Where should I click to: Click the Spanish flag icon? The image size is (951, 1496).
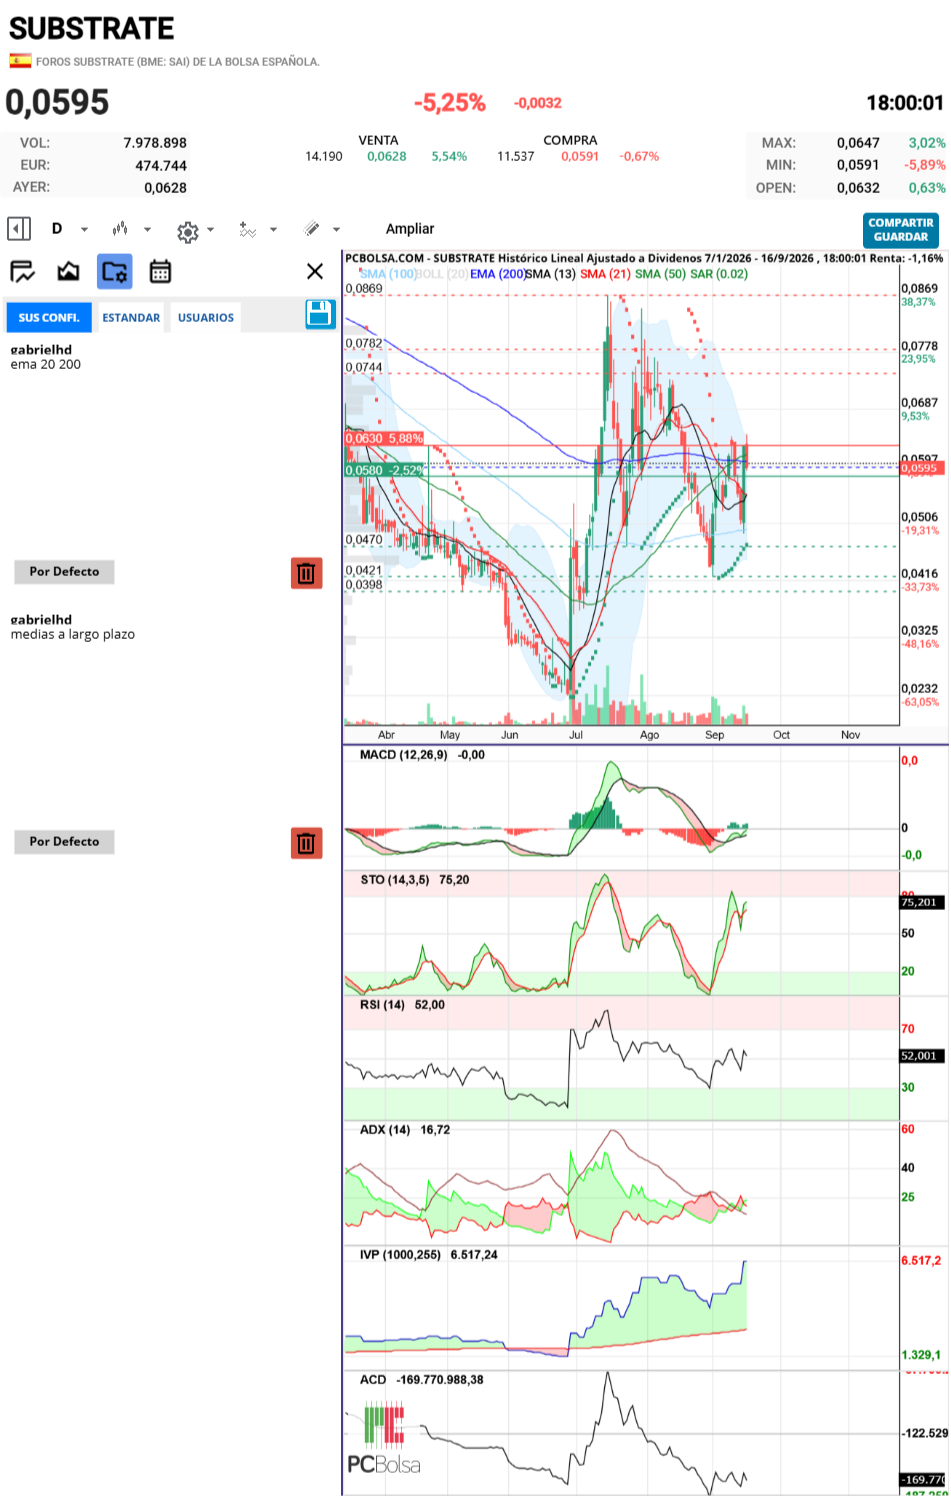[x=20, y=61]
